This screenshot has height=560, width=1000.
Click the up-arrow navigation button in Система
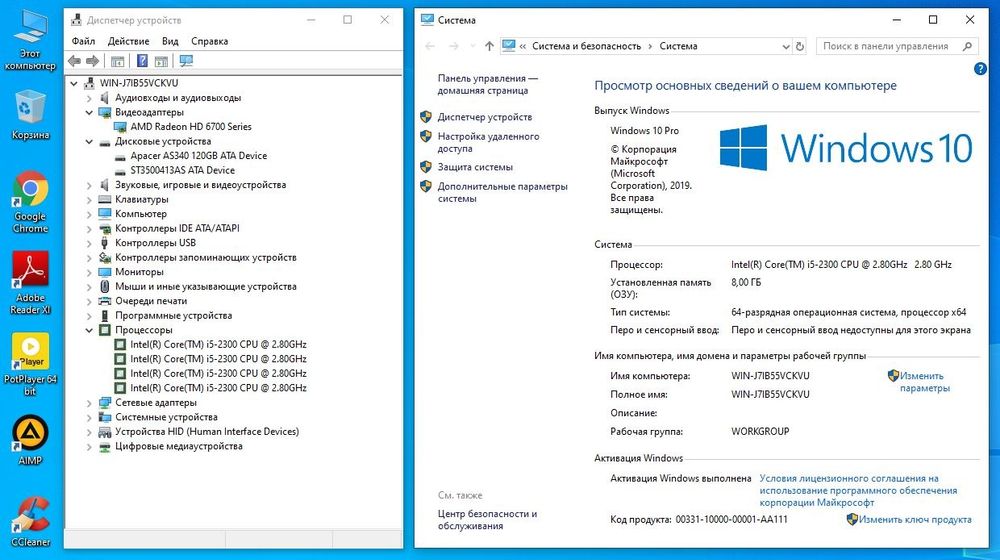tap(489, 46)
